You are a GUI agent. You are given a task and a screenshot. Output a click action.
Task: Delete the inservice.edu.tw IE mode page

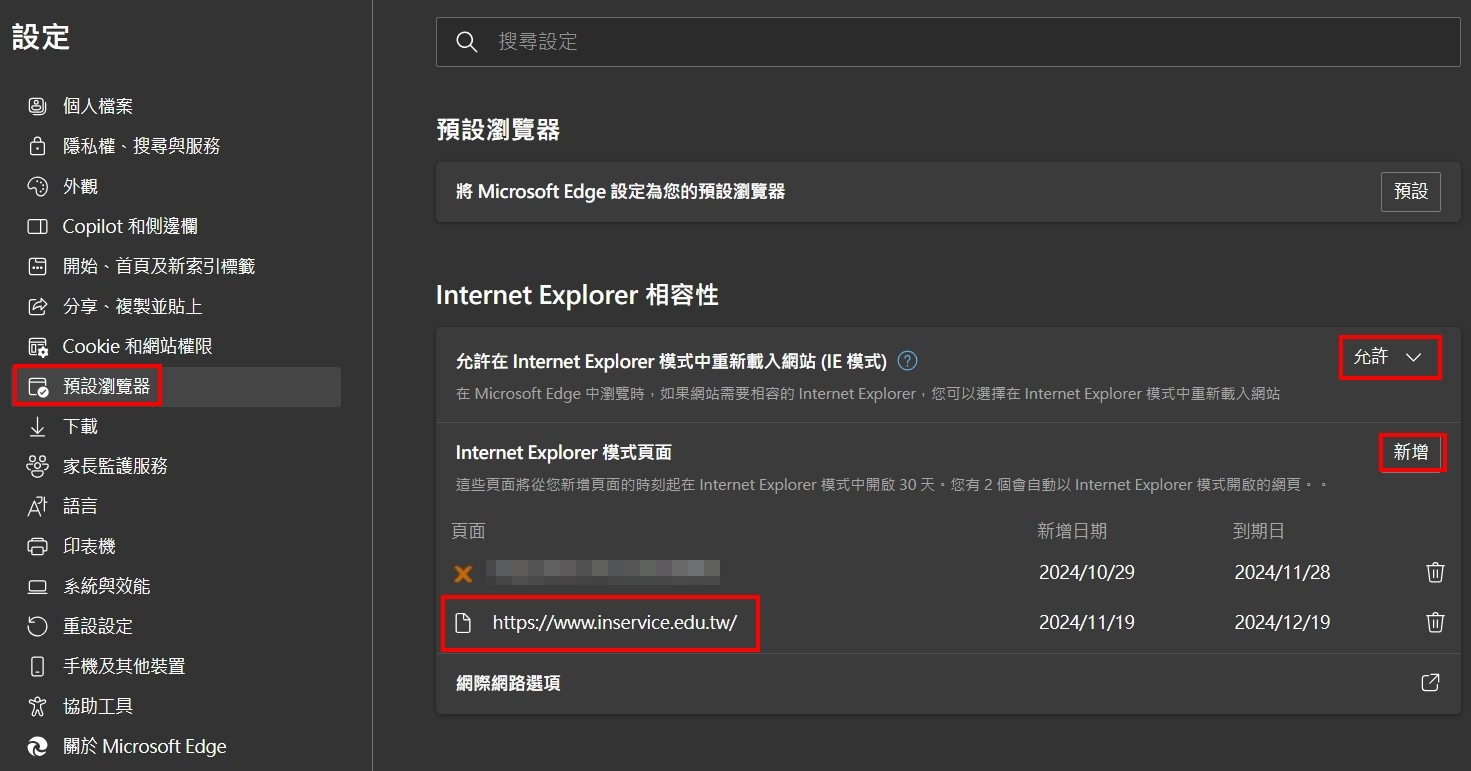point(1435,622)
